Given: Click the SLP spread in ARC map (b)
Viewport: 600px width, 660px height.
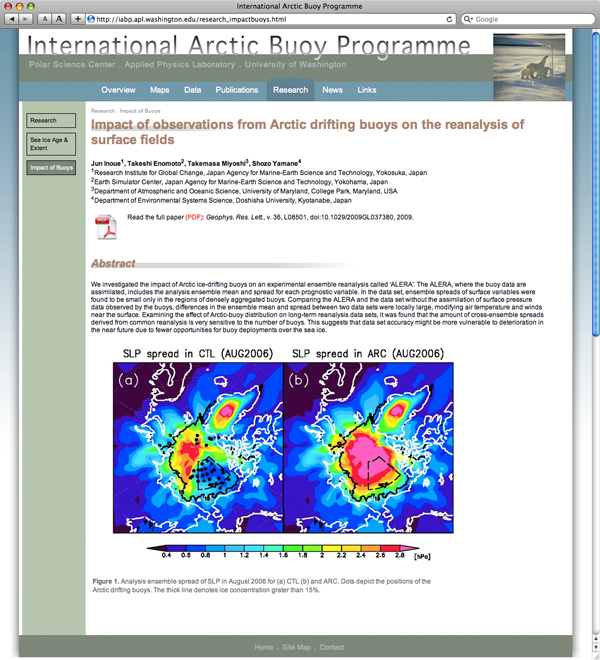Looking at the screenshot, I should [x=369, y=448].
